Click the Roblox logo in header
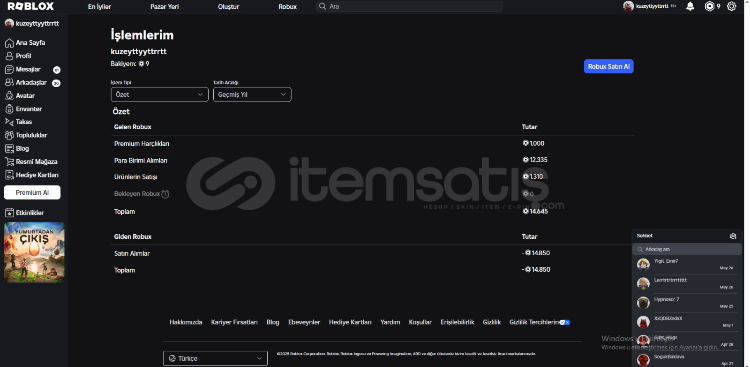 click(31, 6)
